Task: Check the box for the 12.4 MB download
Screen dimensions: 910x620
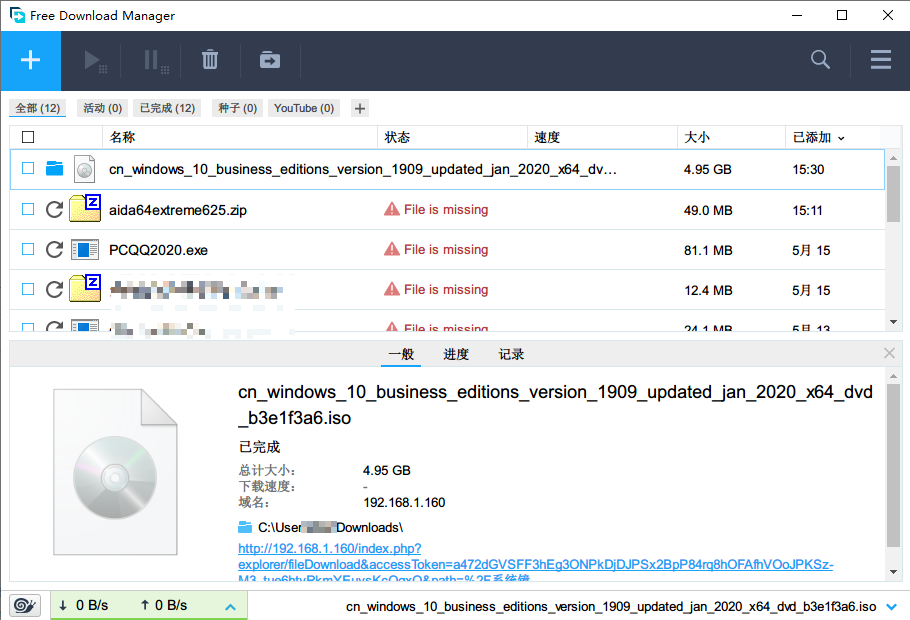Action: tap(28, 289)
